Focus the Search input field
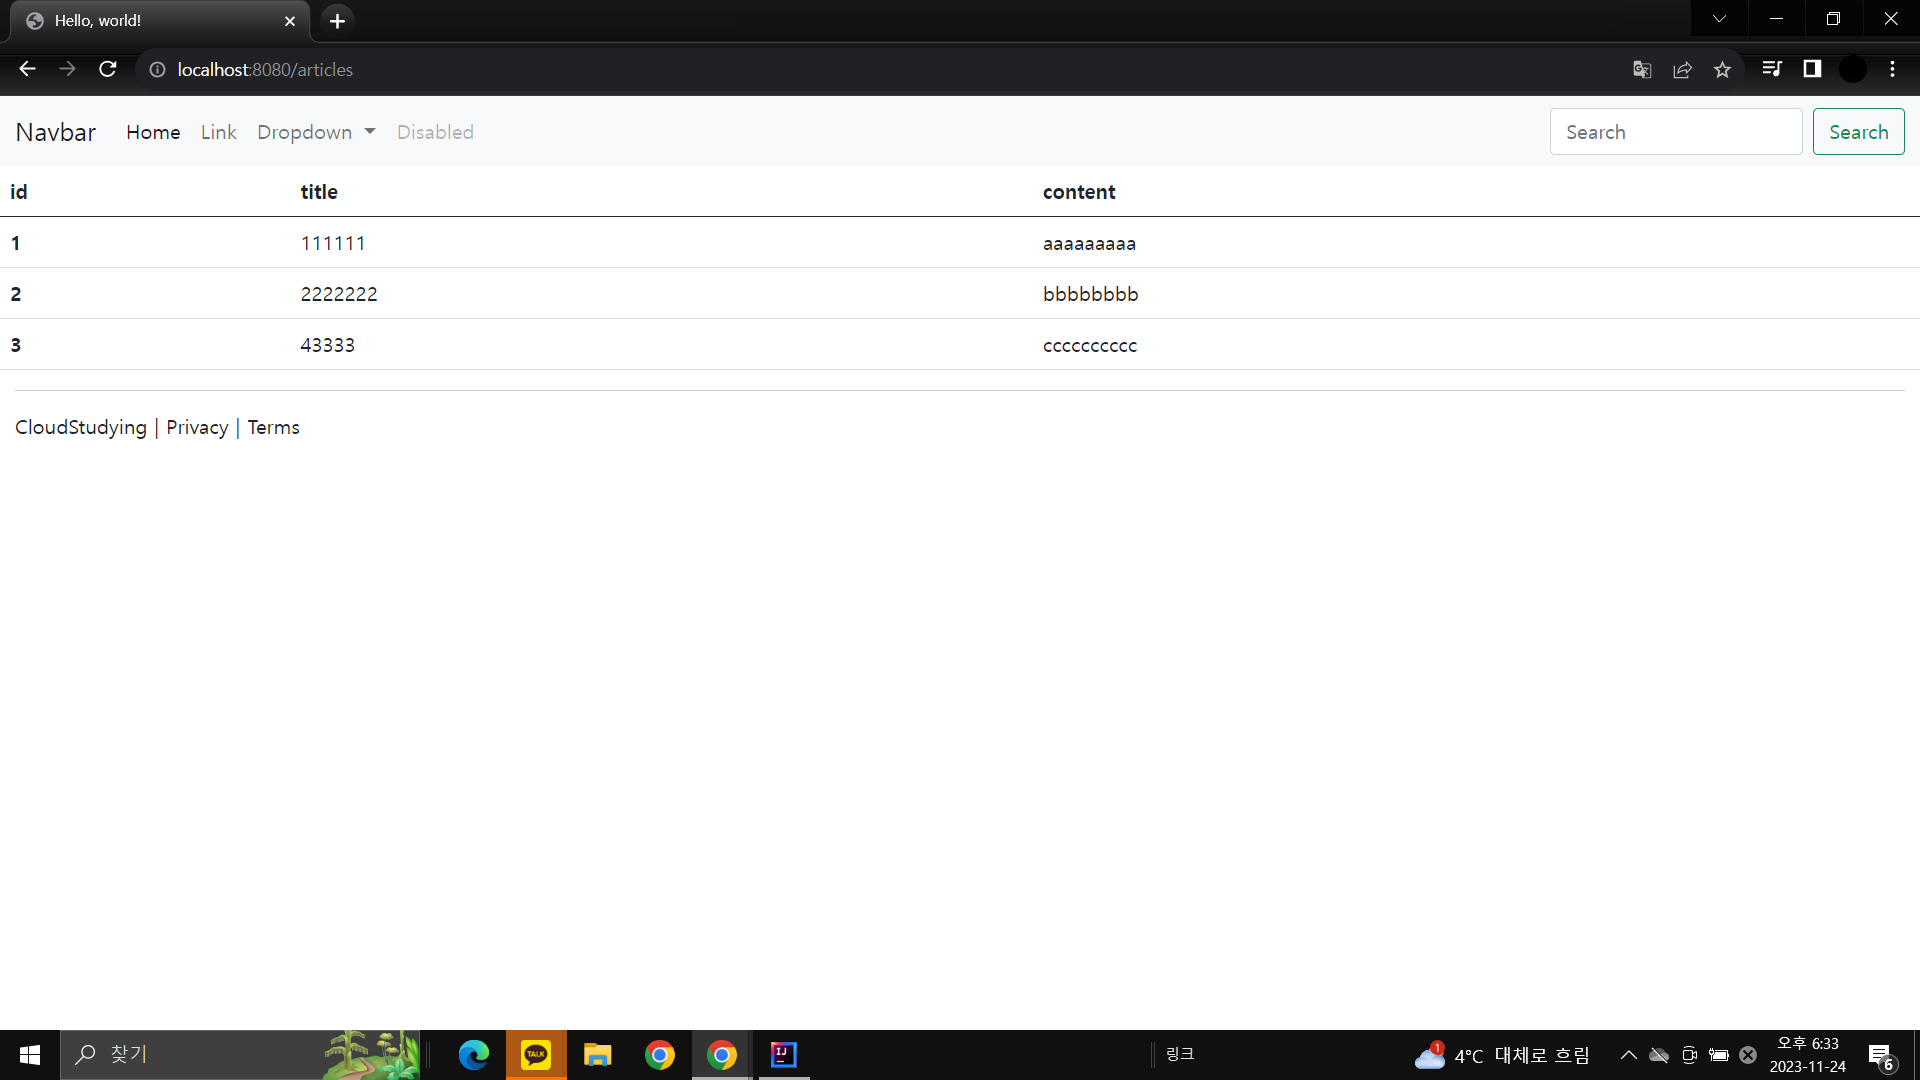 [1675, 132]
